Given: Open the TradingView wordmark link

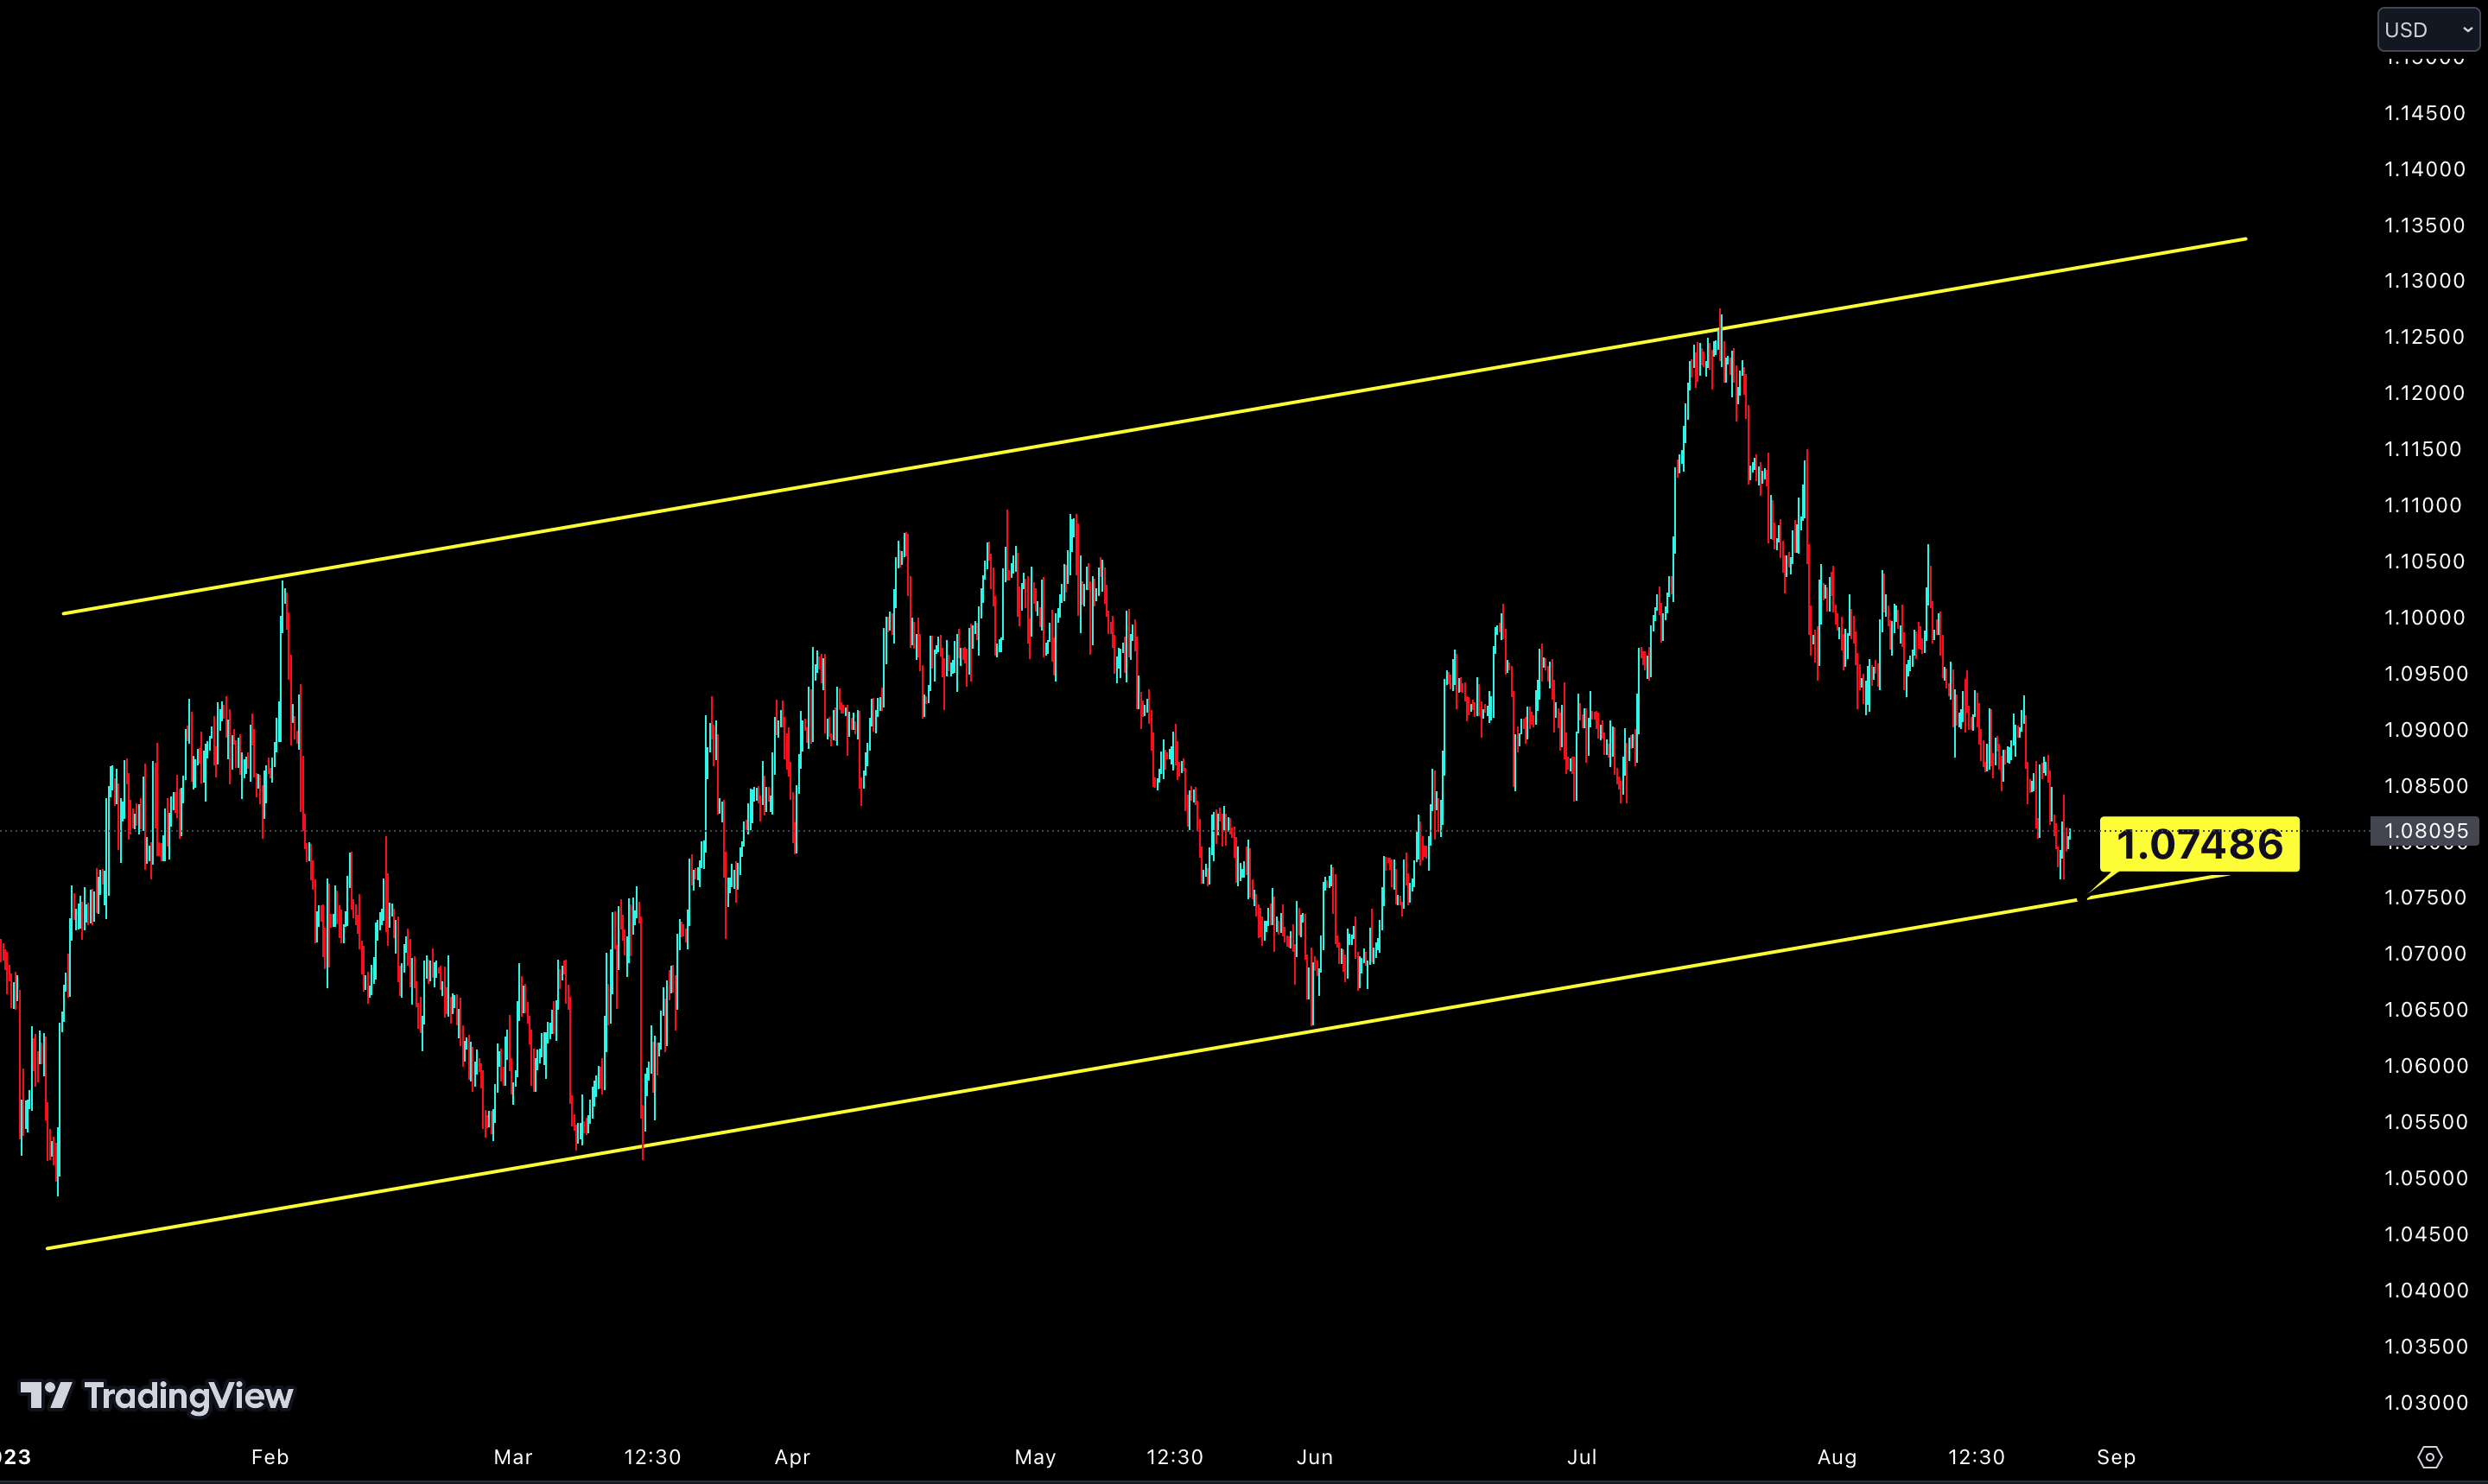Looking at the screenshot, I should (188, 1396).
